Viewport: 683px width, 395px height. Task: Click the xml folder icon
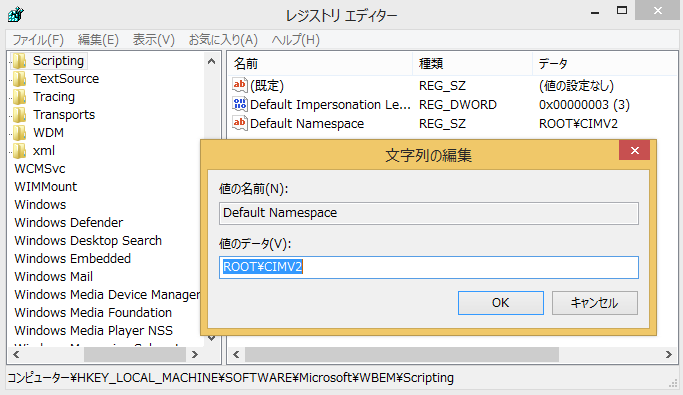pos(20,151)
